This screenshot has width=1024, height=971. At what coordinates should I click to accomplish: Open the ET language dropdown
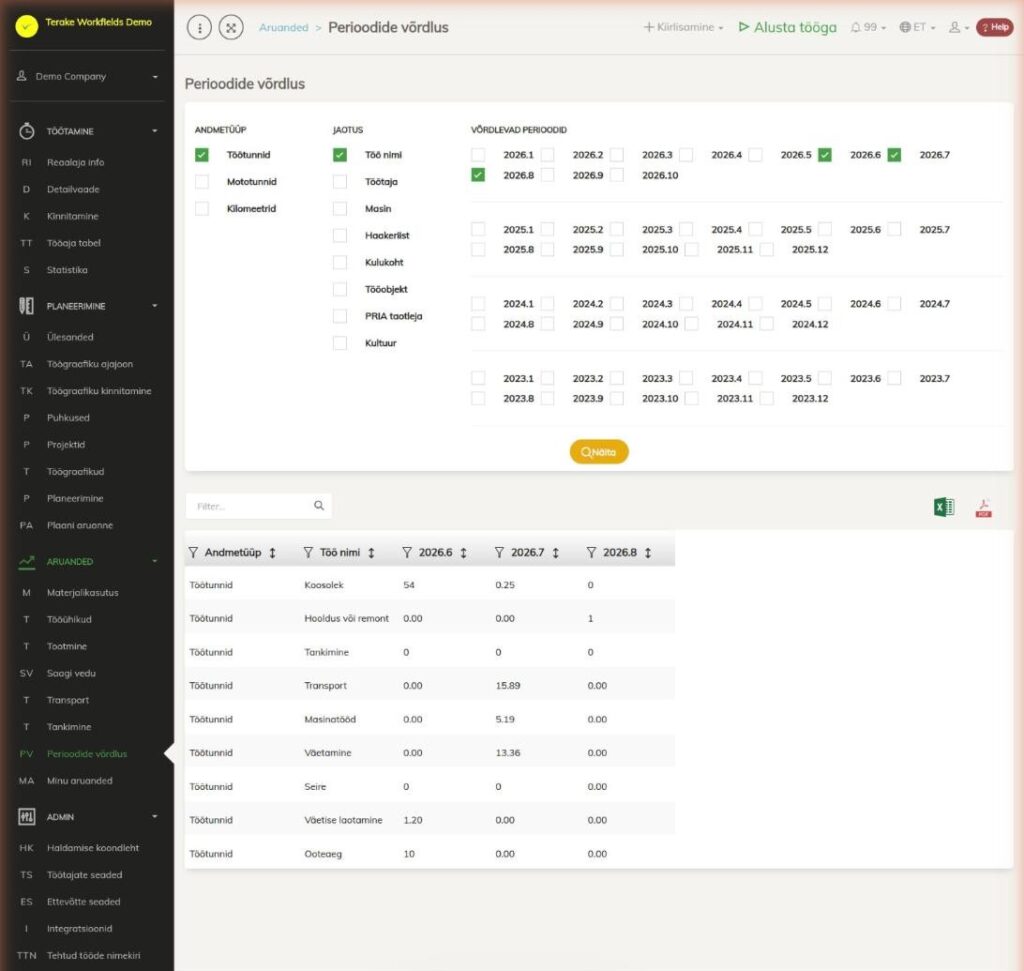coord(917,27)
